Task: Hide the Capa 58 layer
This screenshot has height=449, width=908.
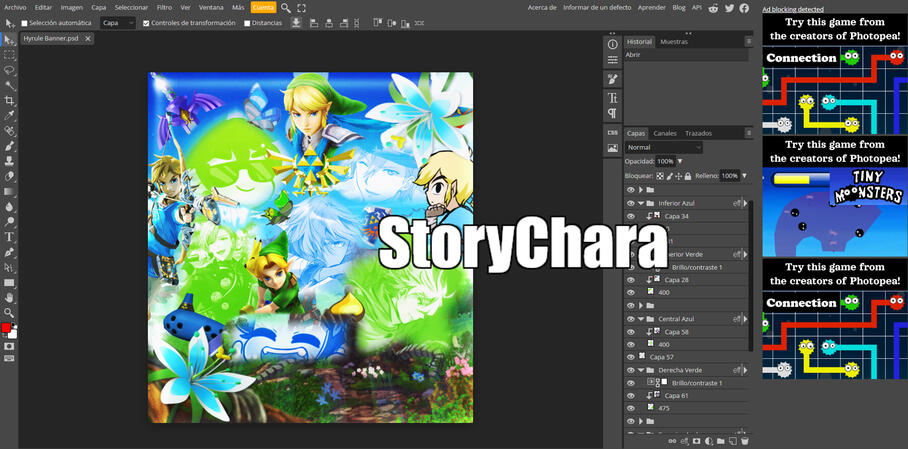Action: 630,331
